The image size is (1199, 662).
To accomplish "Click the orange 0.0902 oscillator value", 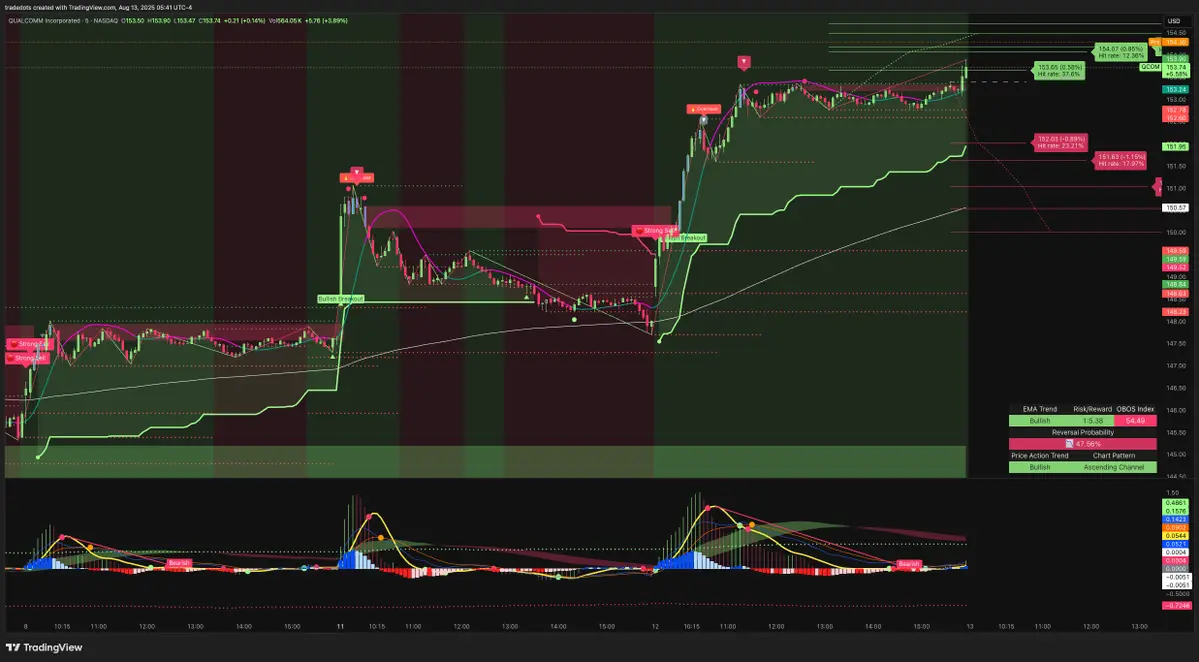I will click(1175, 527).
